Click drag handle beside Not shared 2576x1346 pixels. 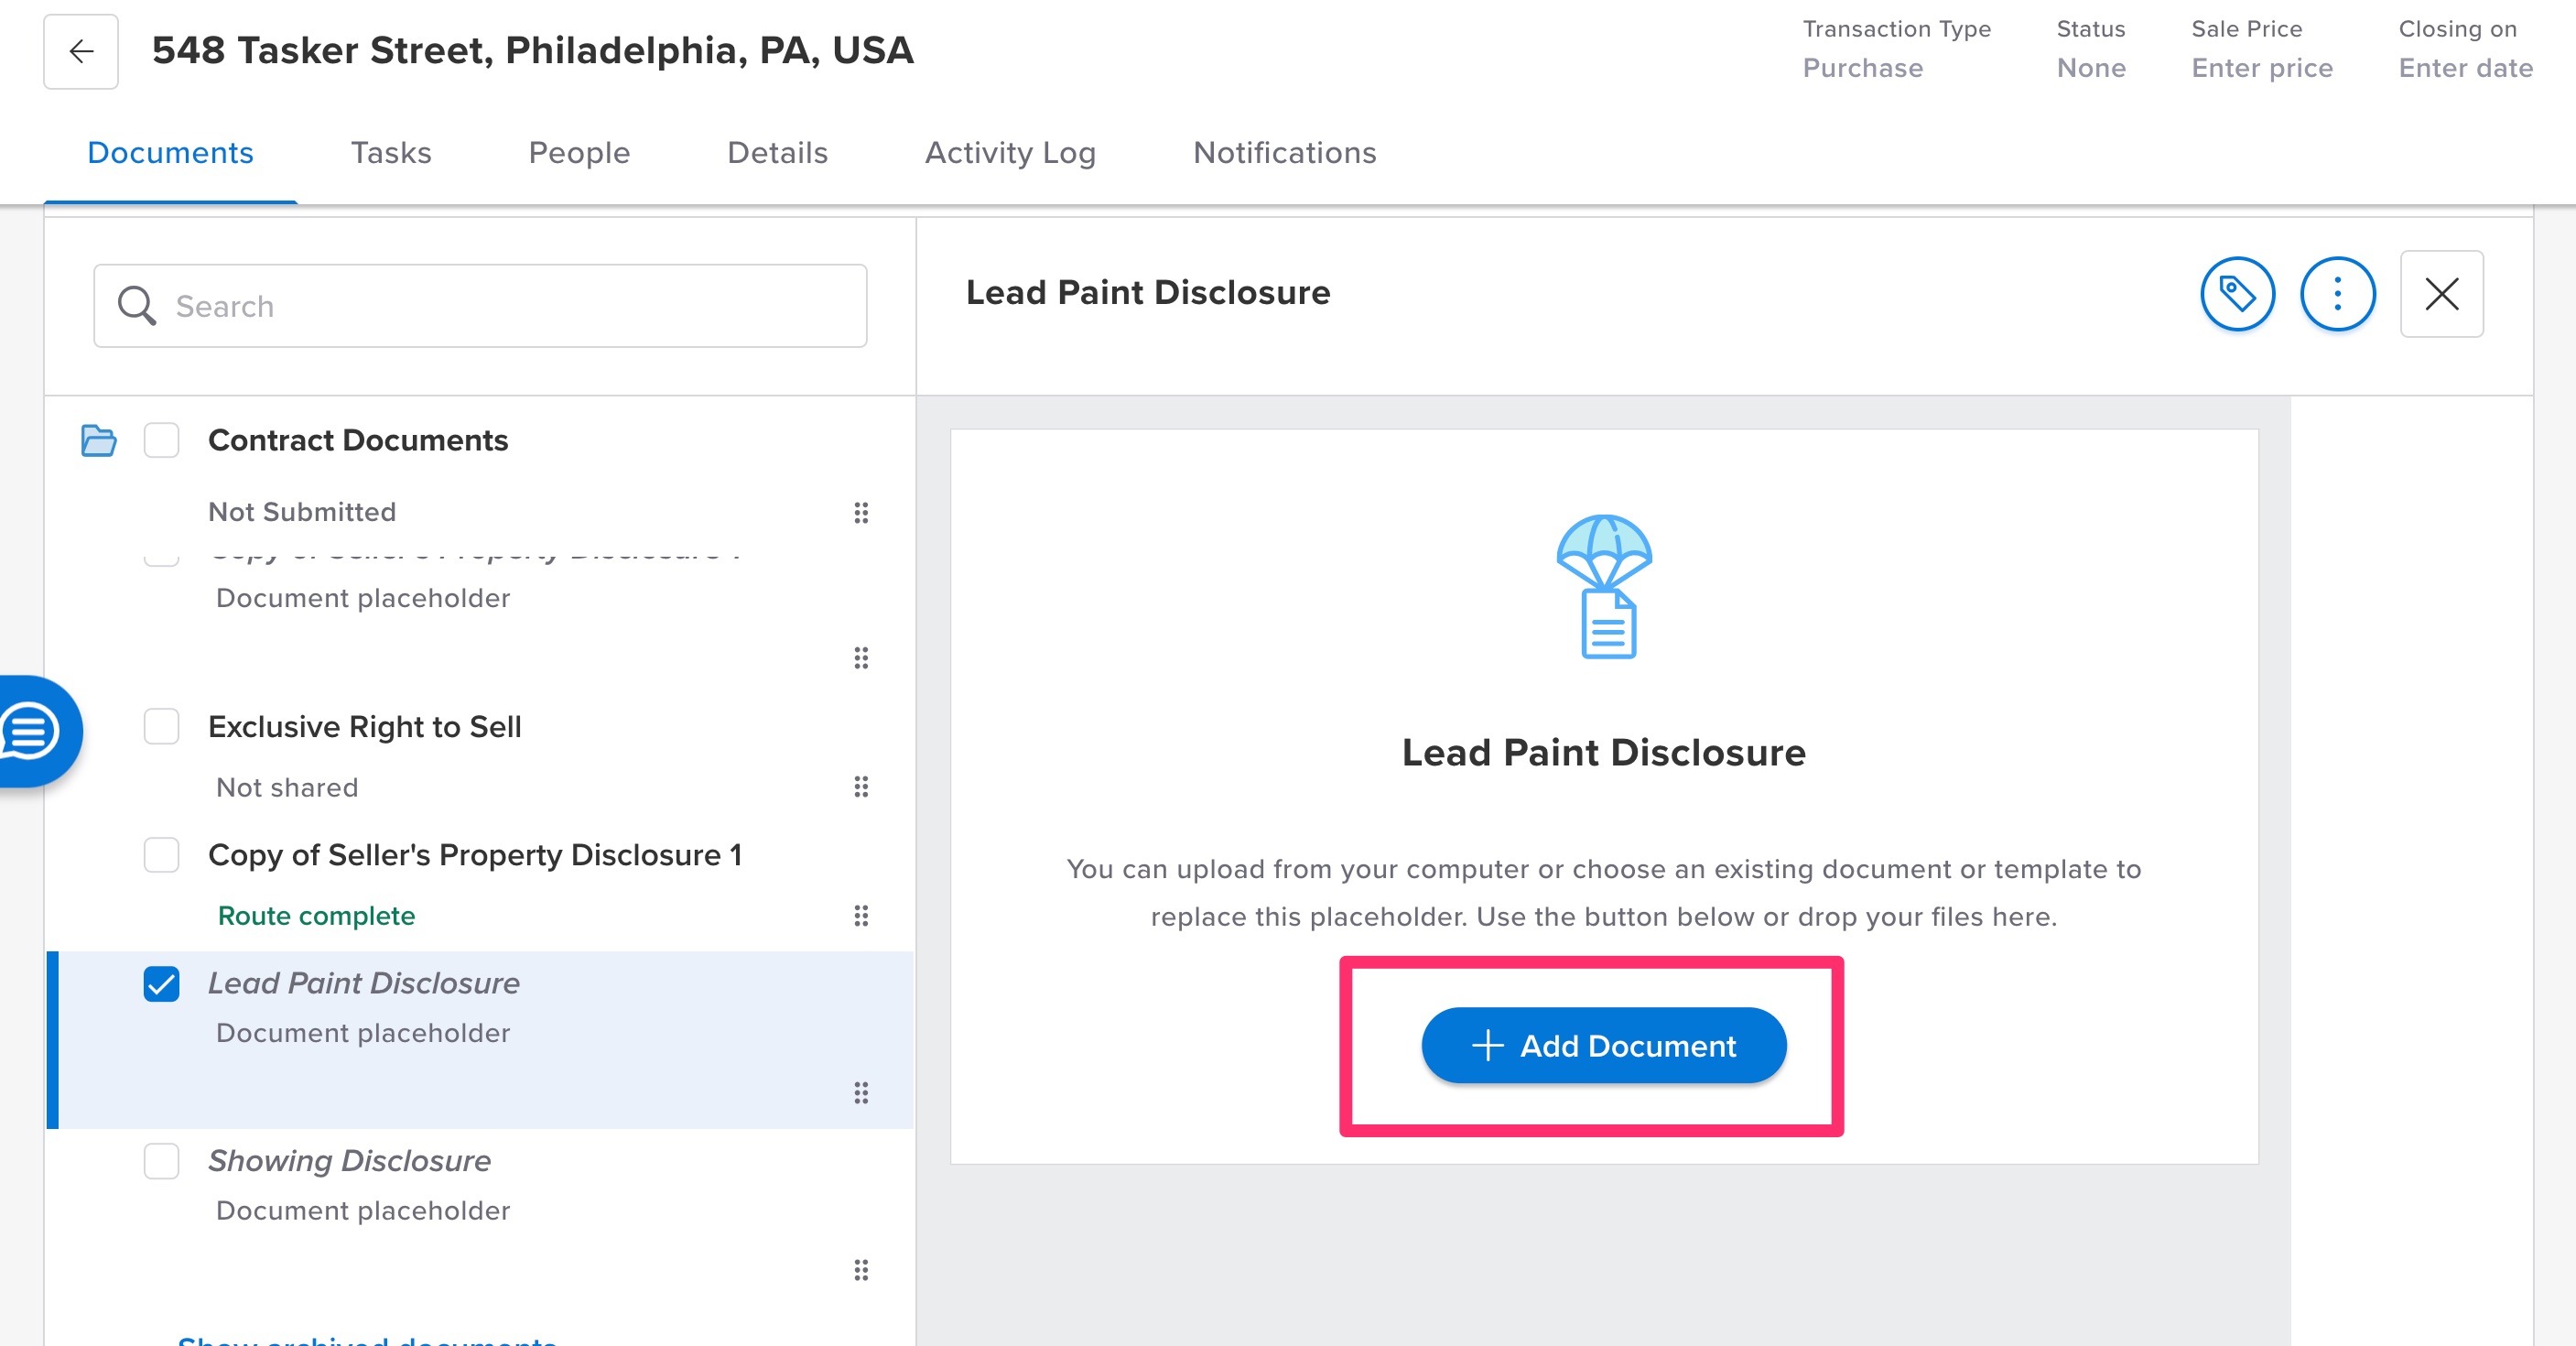(x=860, y=787)
